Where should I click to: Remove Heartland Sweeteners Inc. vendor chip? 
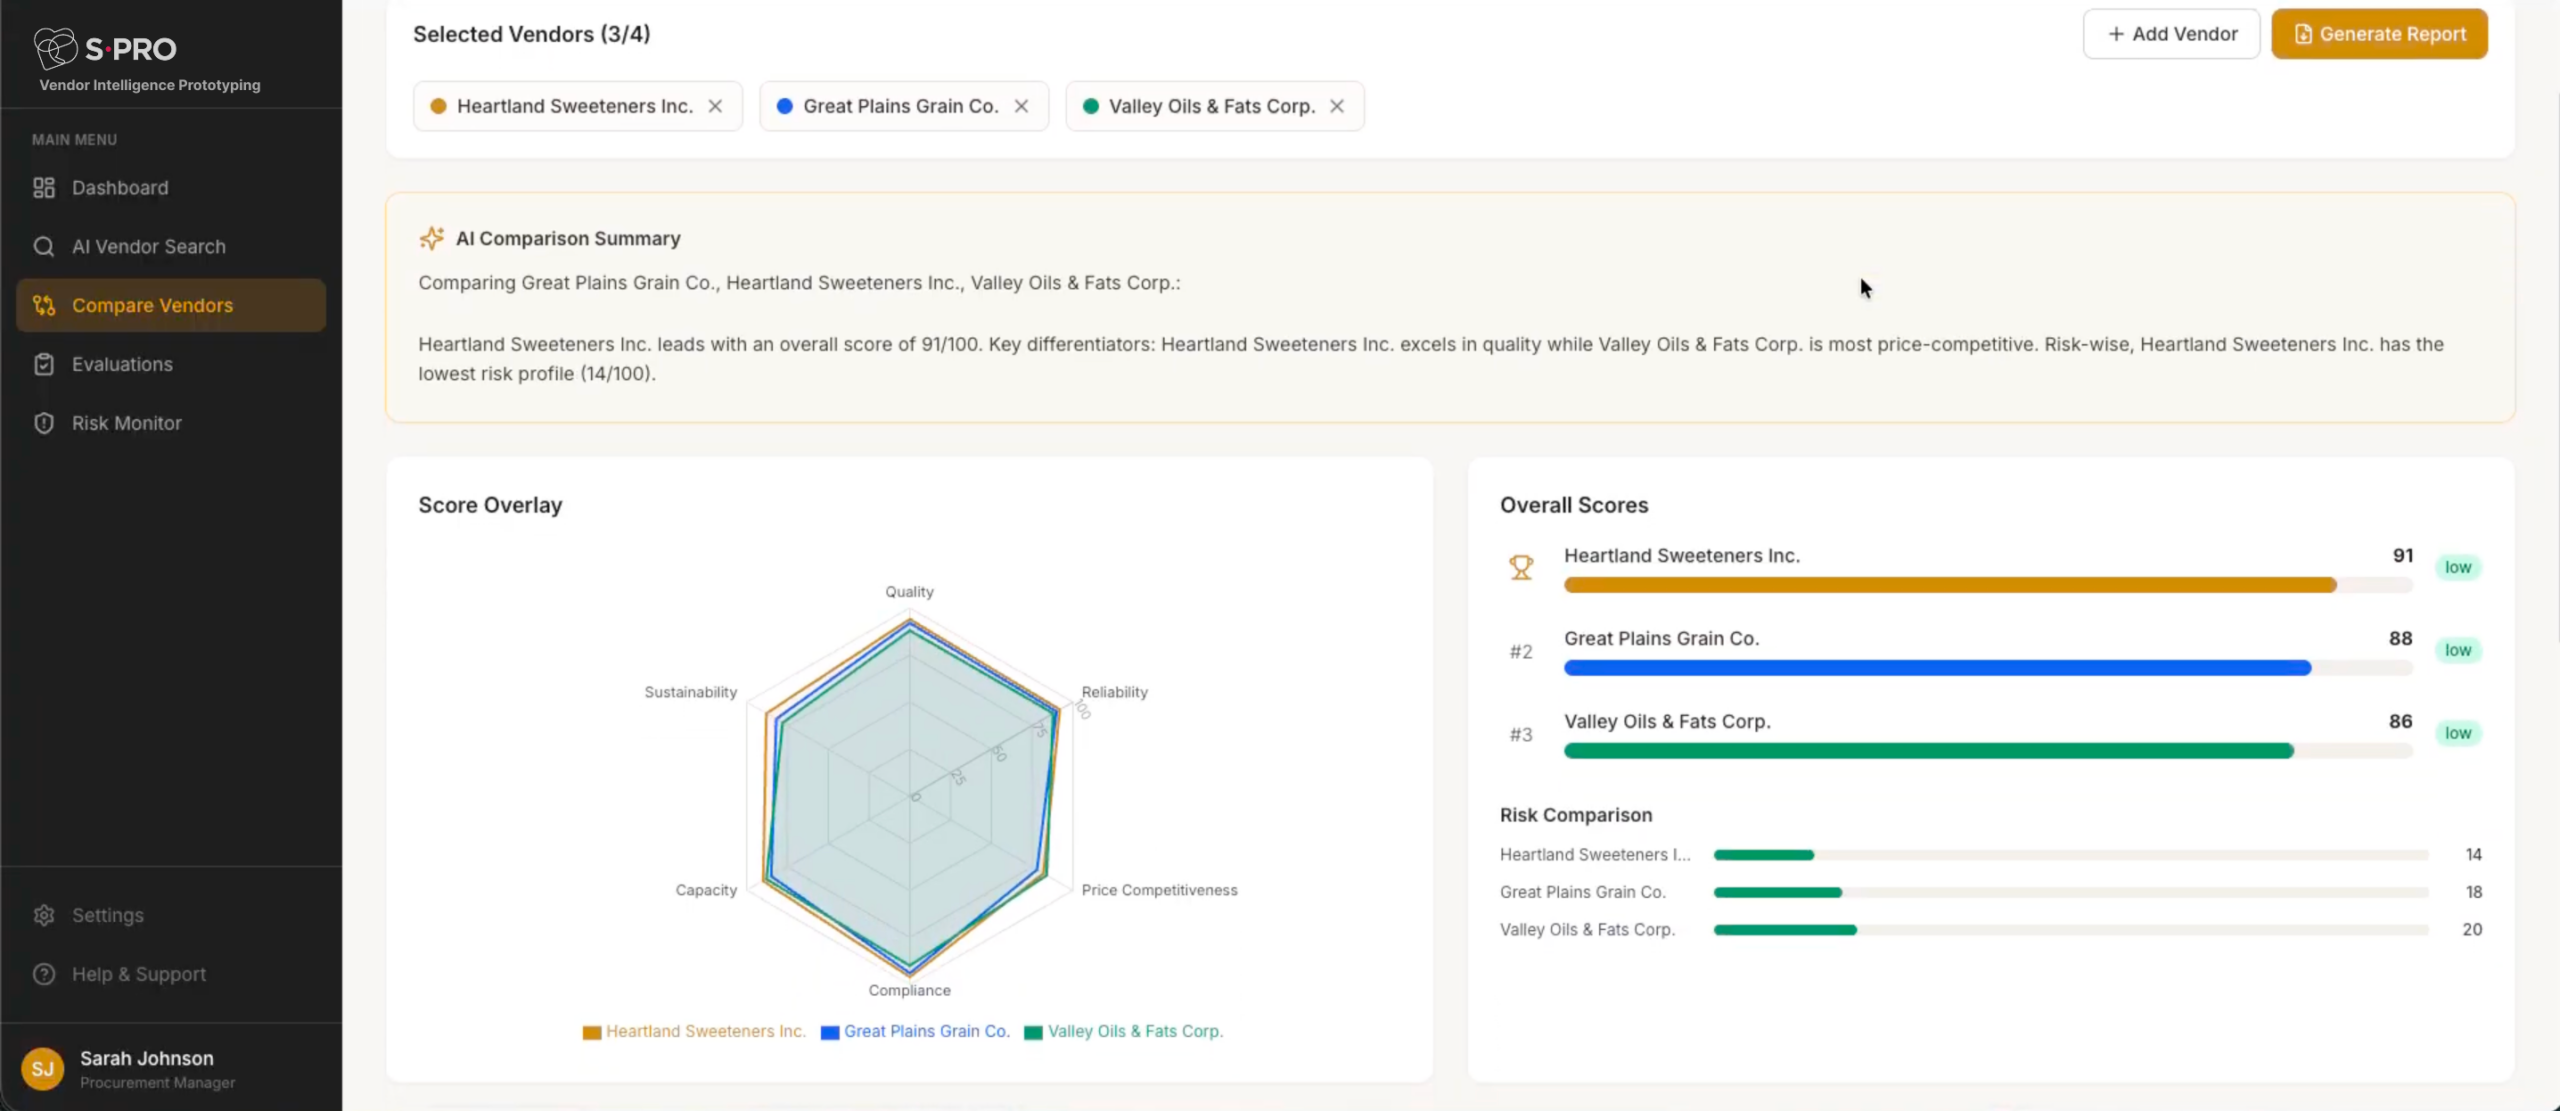(x=715, y=106)
